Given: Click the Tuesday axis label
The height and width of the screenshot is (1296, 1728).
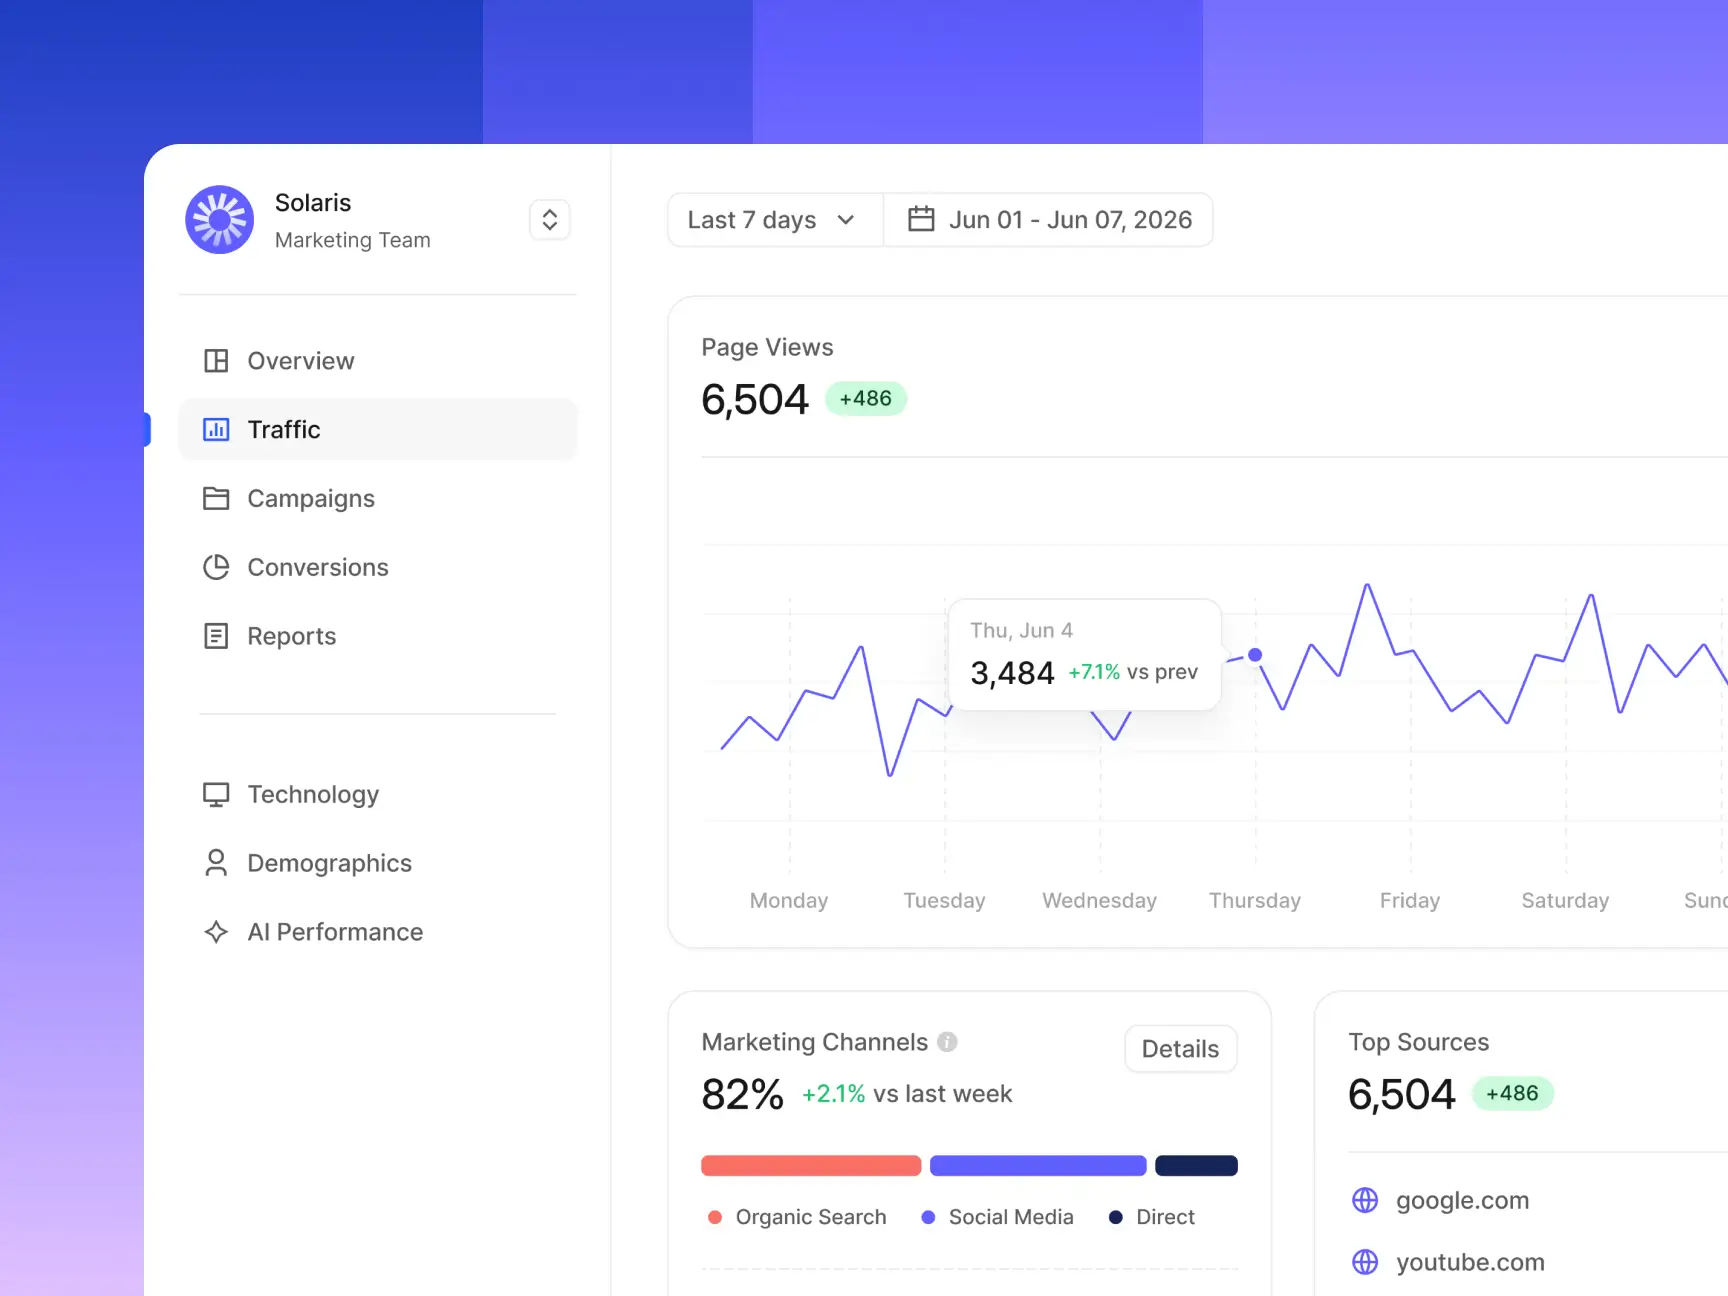Looking at the screenshot, I should click(x=945, y=900).
